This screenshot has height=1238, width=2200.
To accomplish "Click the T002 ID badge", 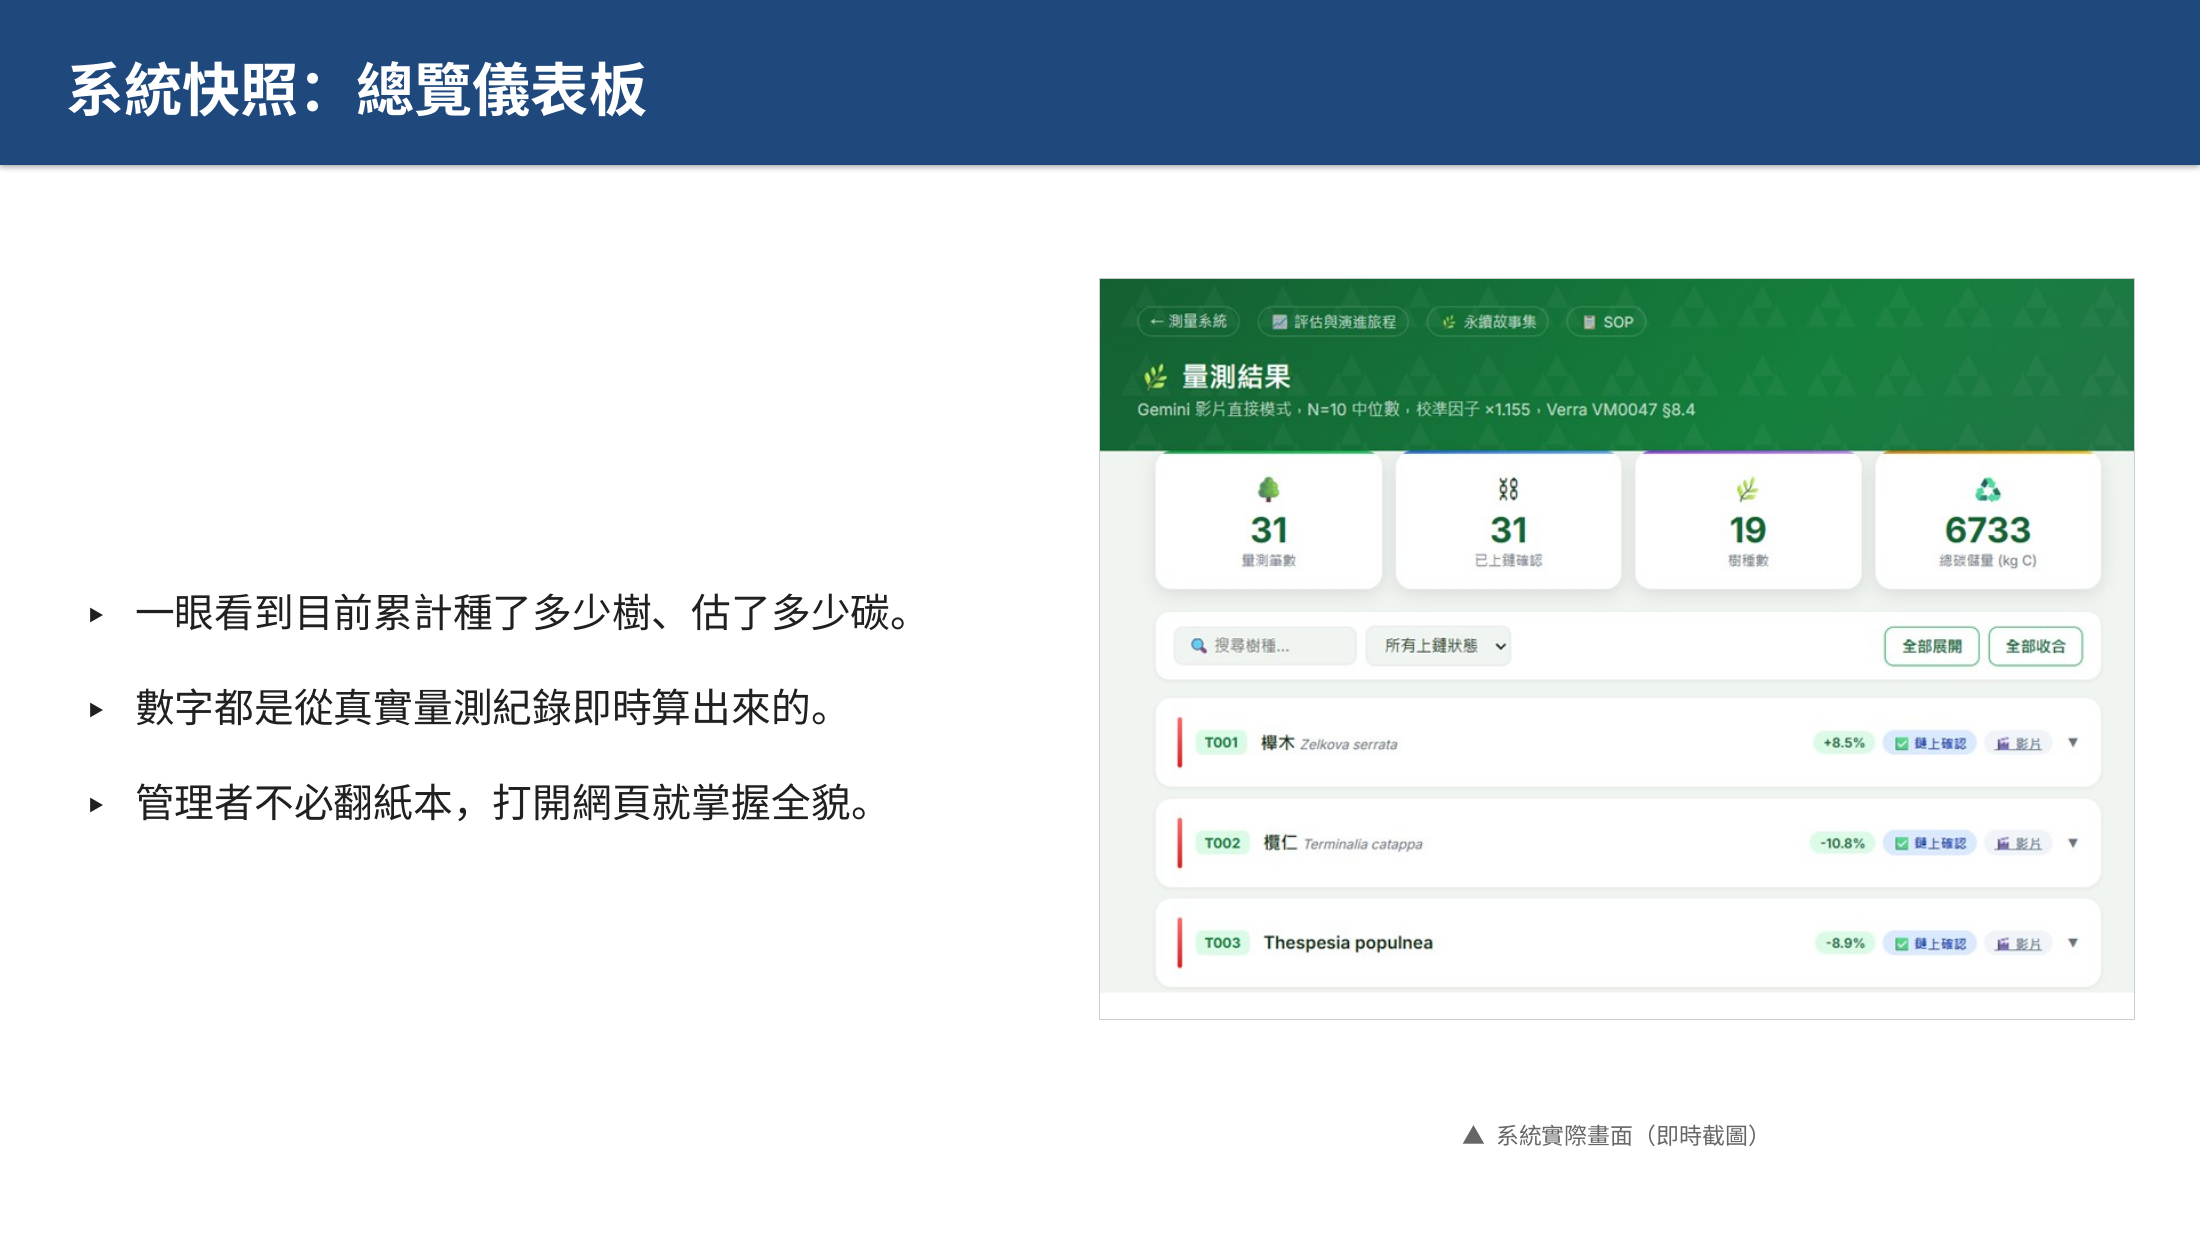I will click(1222, 843).
